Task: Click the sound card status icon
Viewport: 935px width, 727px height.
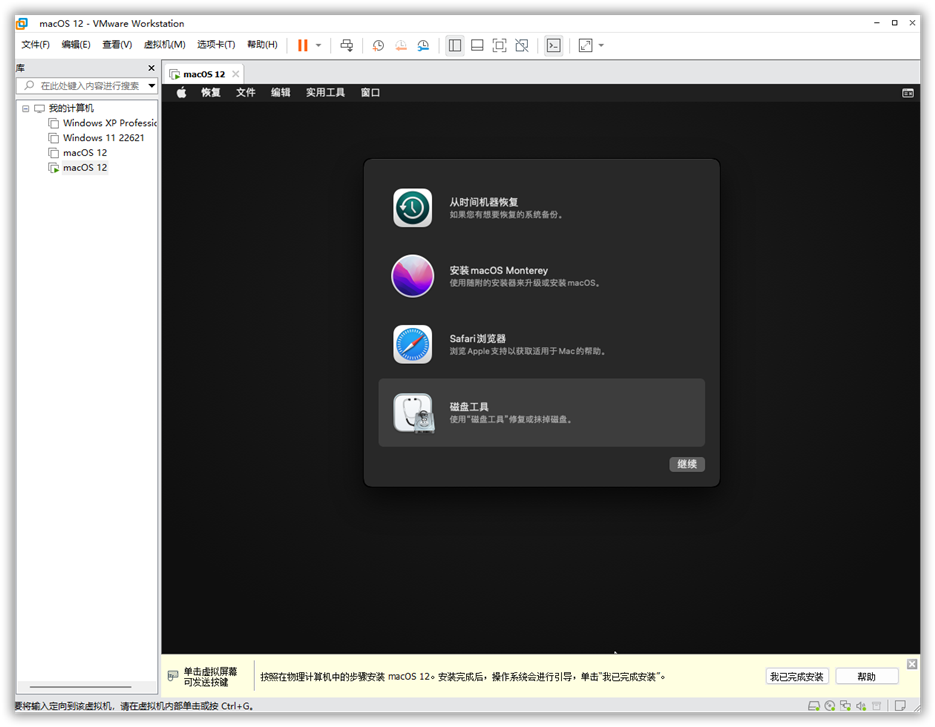Action: point(861,706)
